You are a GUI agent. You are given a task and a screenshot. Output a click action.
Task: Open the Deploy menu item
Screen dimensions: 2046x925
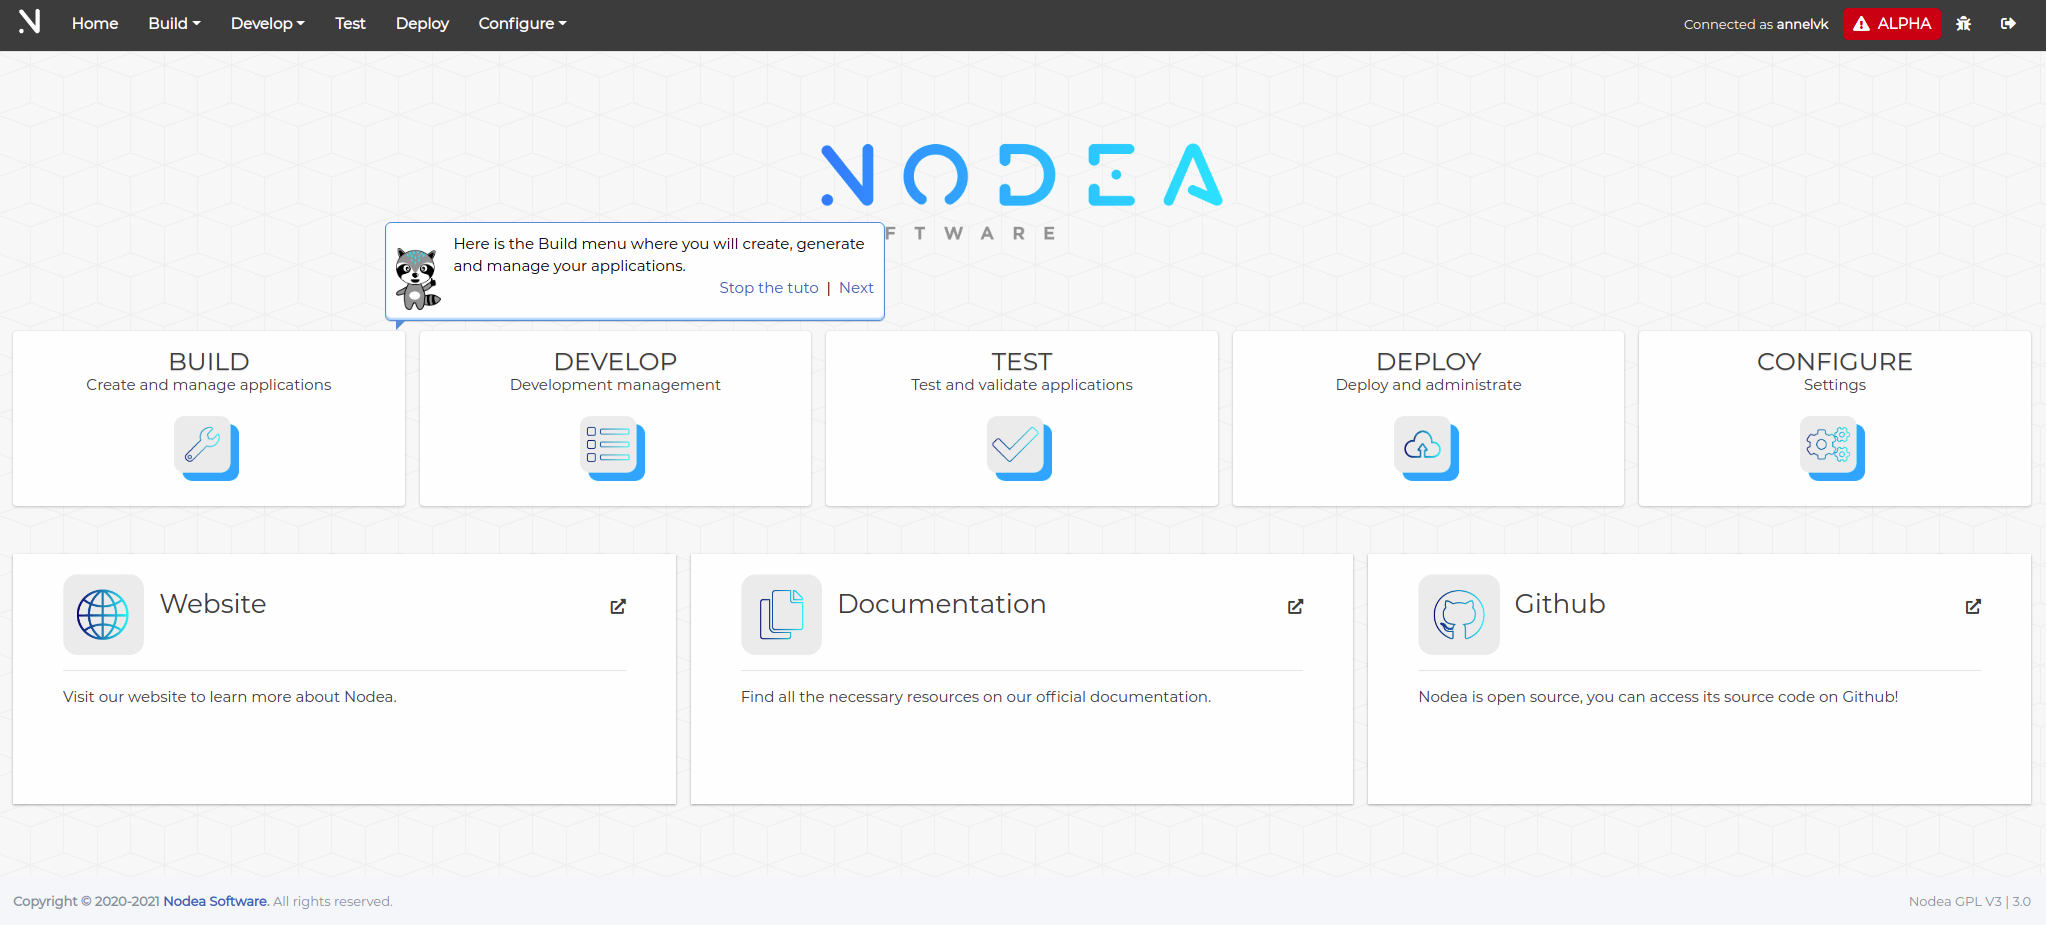coord(422,23)
